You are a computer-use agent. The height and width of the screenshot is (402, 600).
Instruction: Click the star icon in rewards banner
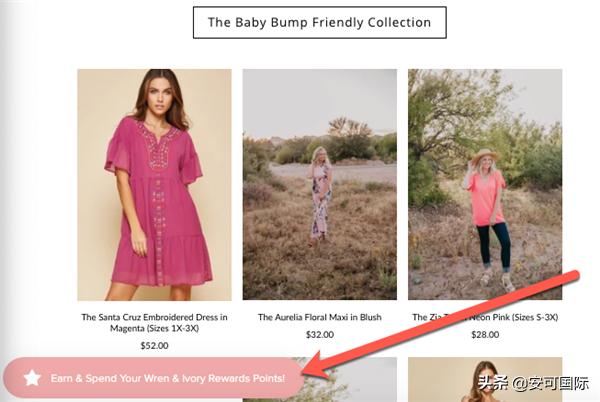click(33, 378)
